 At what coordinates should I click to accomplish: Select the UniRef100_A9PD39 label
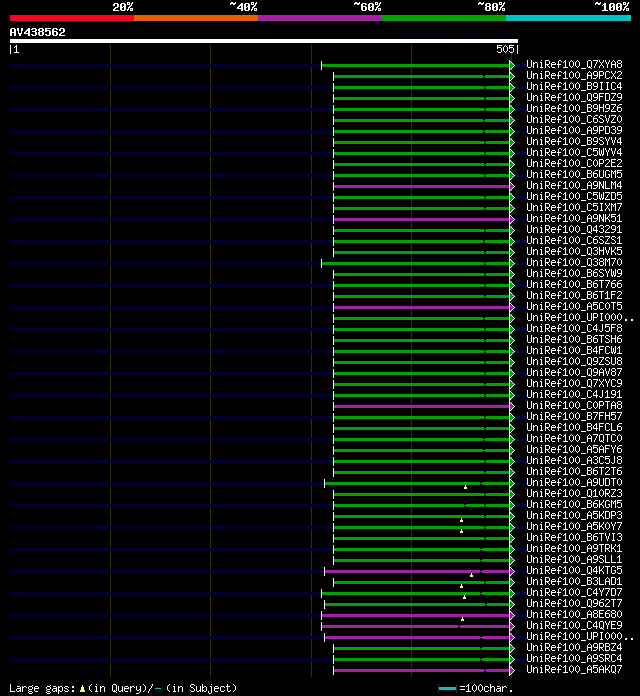574,130
